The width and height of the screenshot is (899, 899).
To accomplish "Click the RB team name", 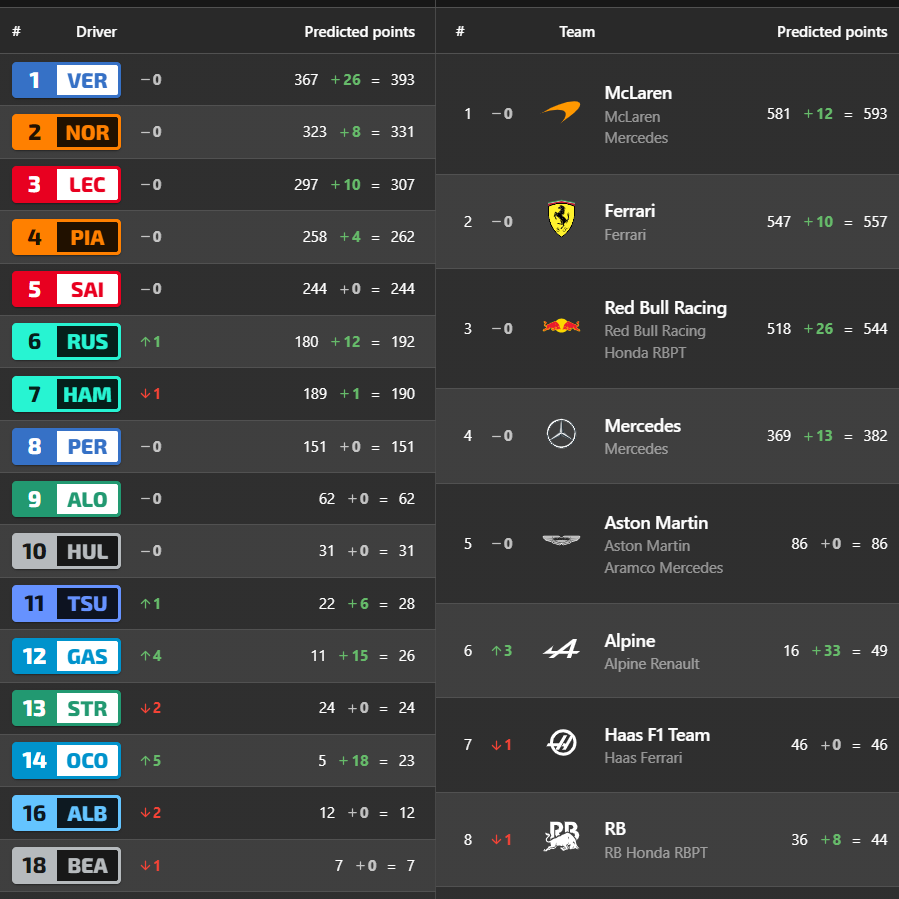I will click(615, 829).
